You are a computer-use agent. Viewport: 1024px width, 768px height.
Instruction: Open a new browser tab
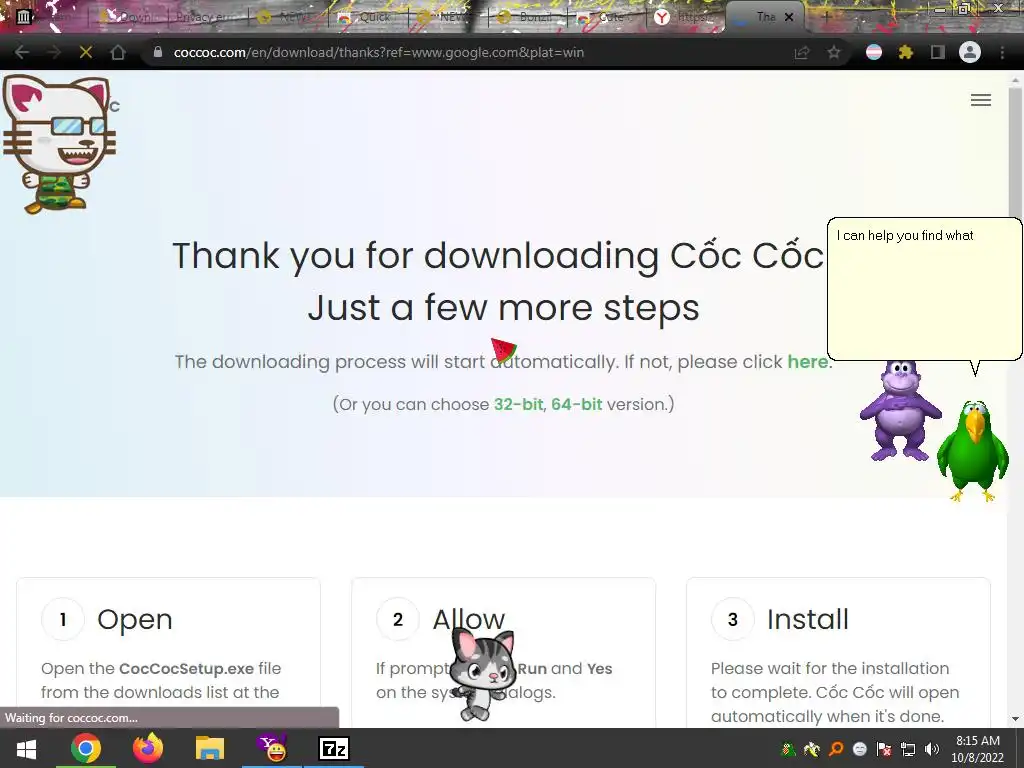pyautogui.click(x=826, y=18)
